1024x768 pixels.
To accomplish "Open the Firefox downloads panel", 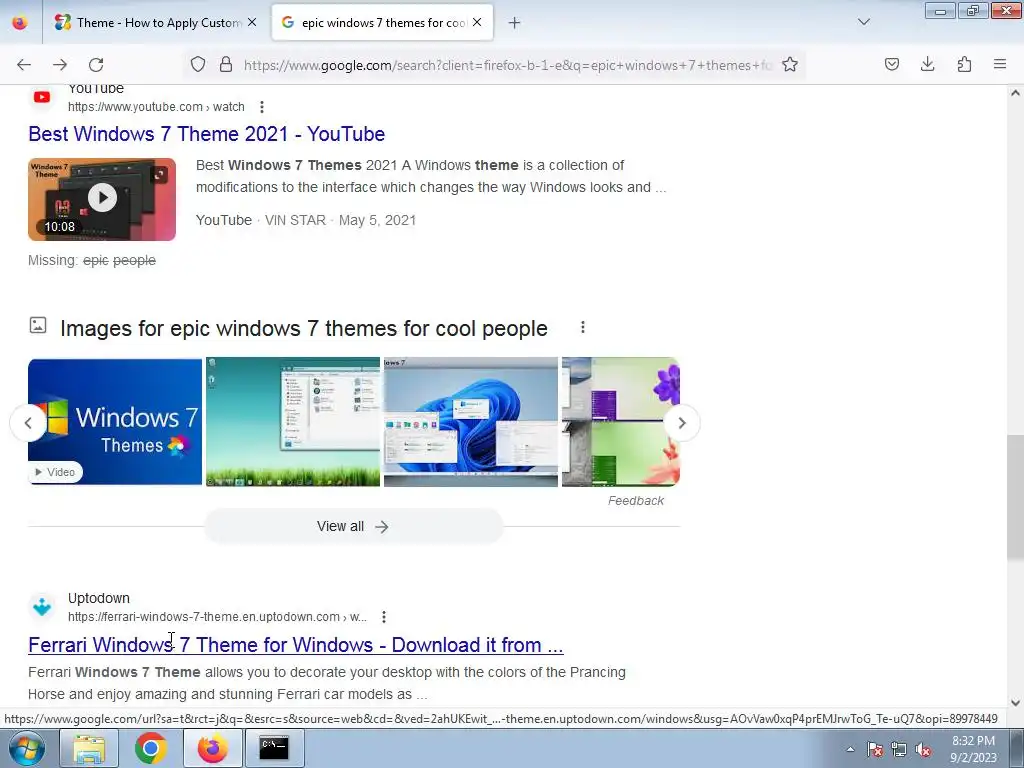I will 927,64.
